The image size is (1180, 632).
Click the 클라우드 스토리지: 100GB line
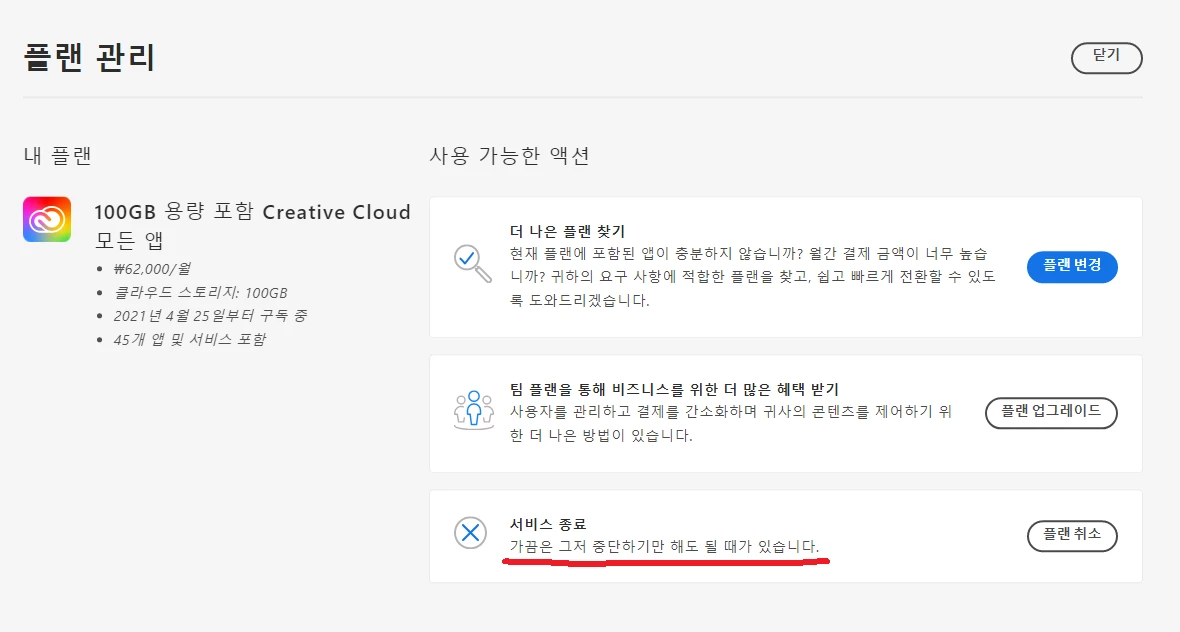coord(200,293)
